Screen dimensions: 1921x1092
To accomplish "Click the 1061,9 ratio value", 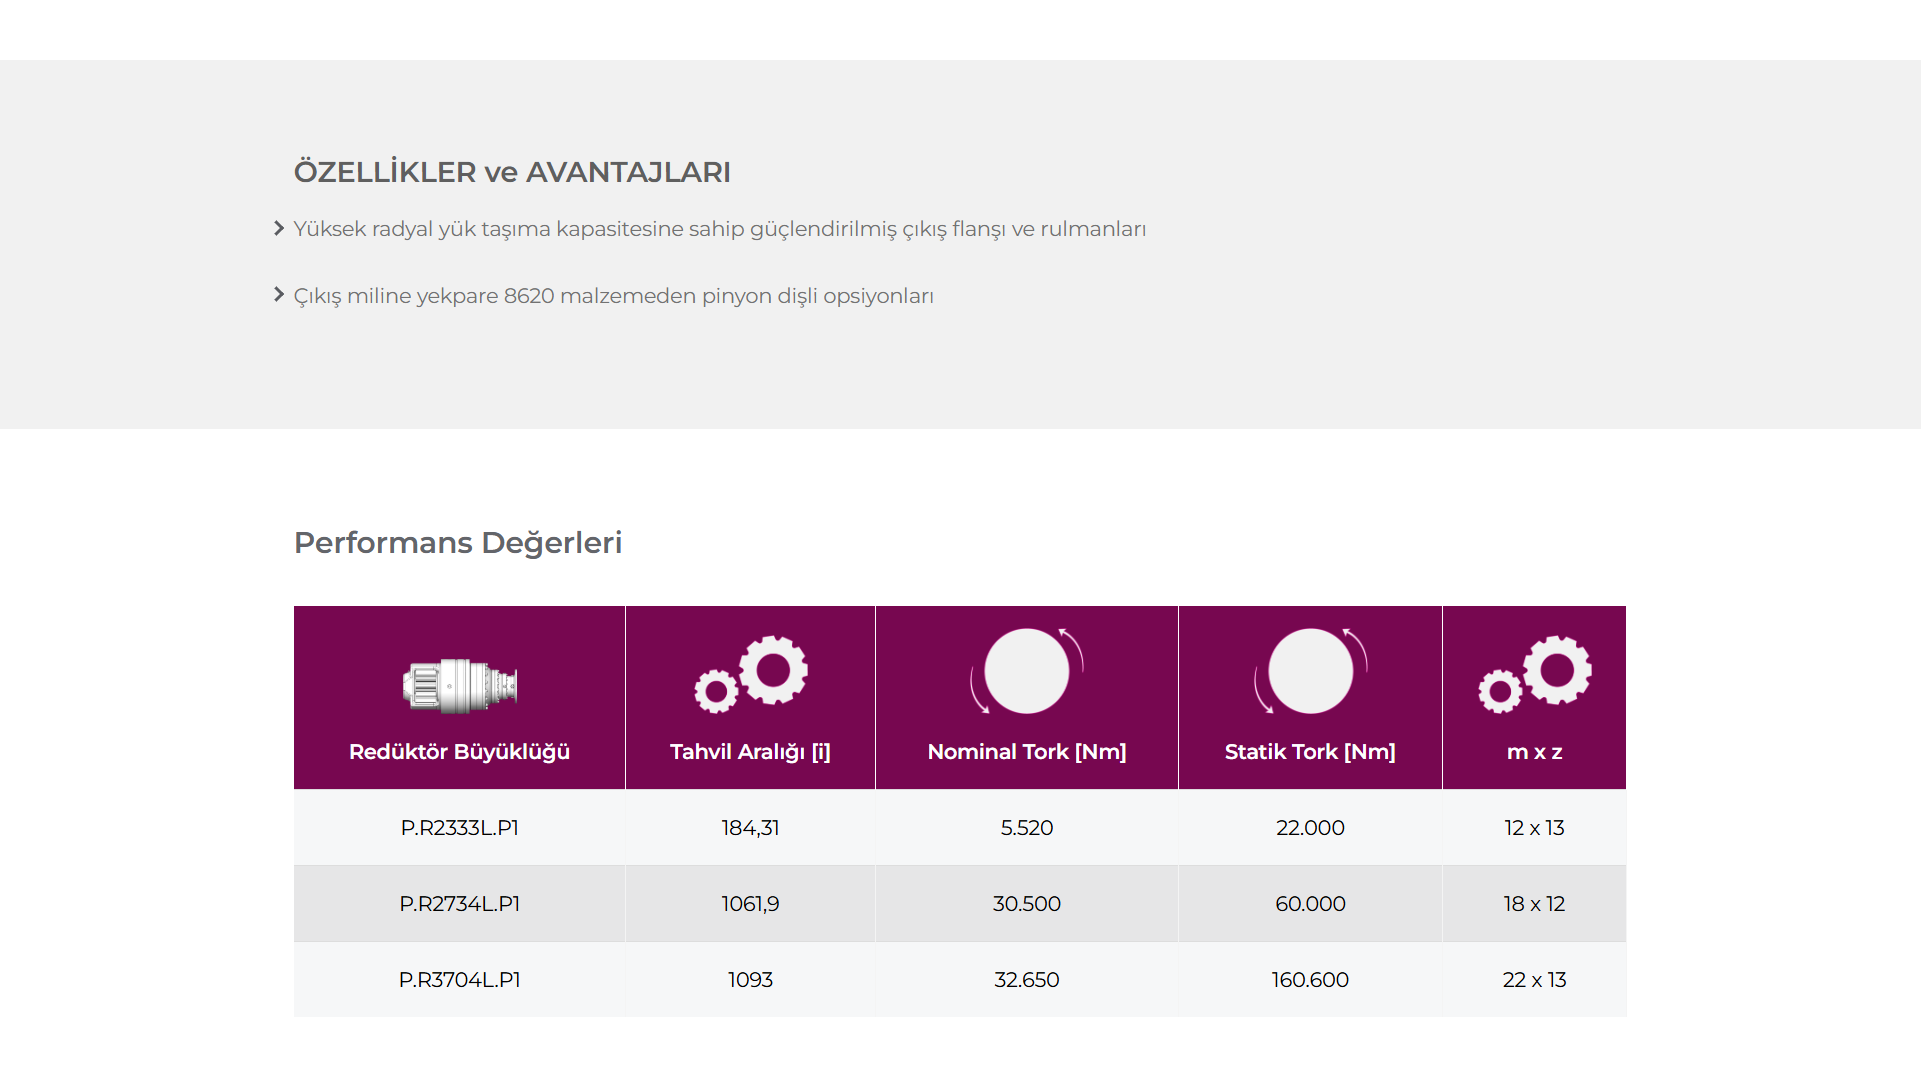I will [x=750, y=904].
